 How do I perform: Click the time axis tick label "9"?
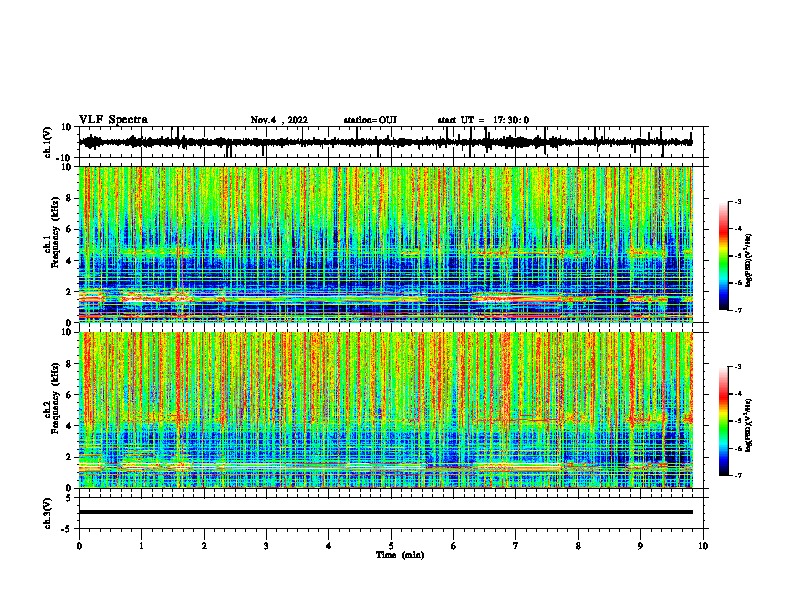coord(640,546)
